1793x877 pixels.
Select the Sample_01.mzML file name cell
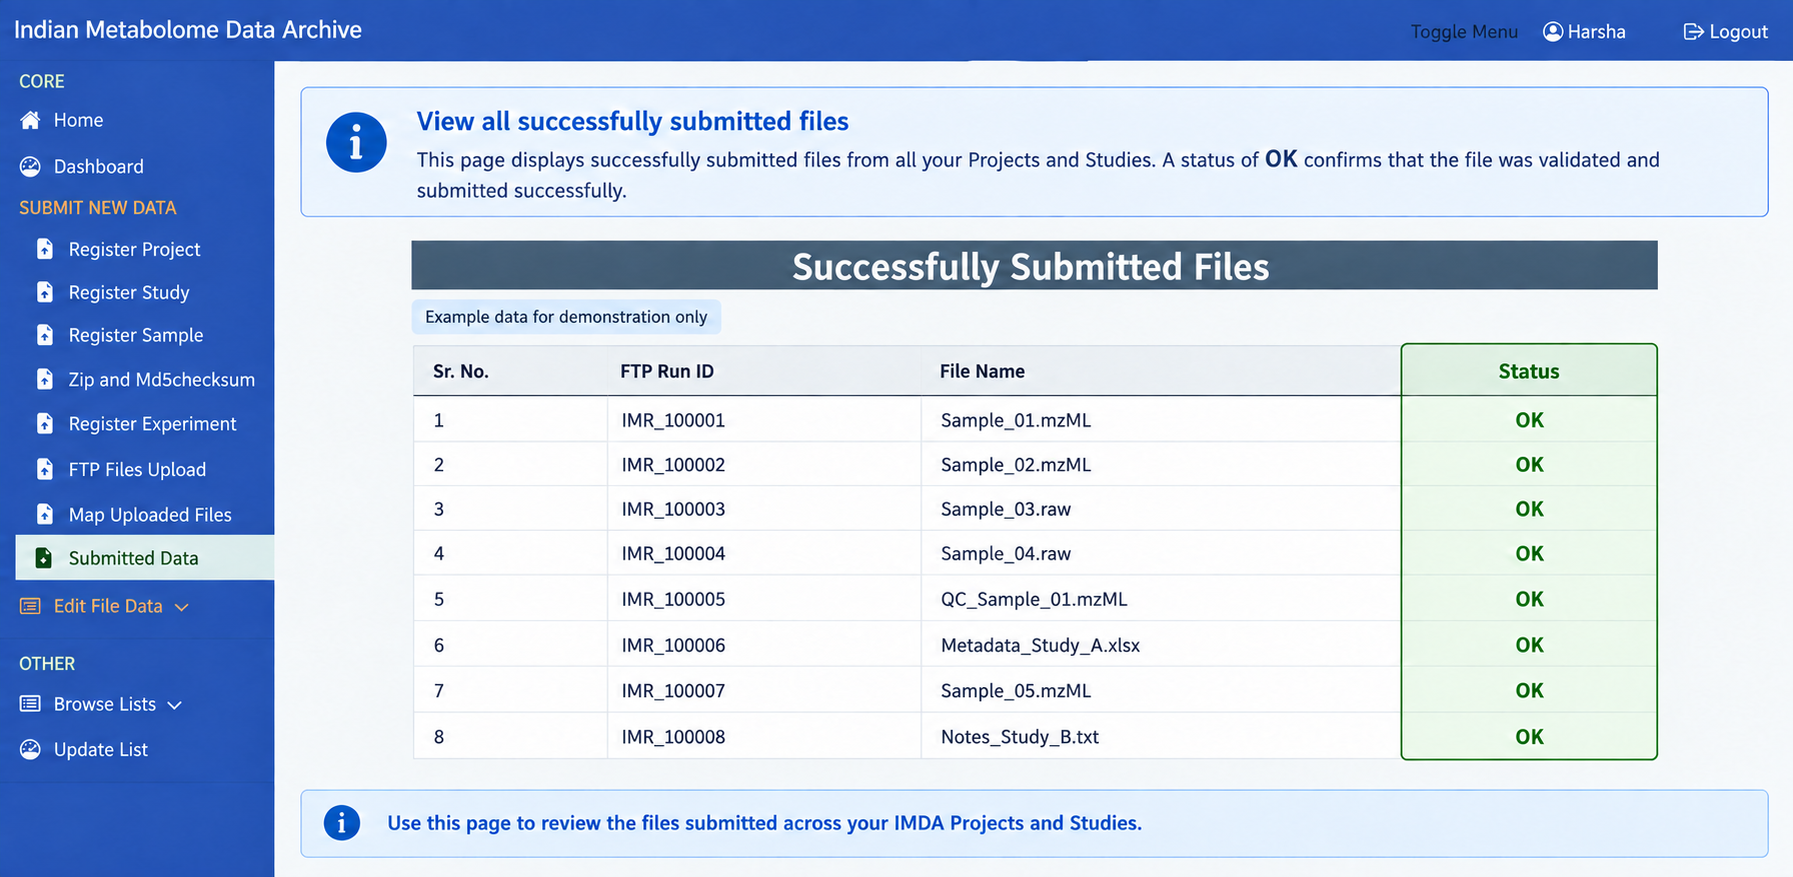pyautogui.click(x=1016, y=420)
